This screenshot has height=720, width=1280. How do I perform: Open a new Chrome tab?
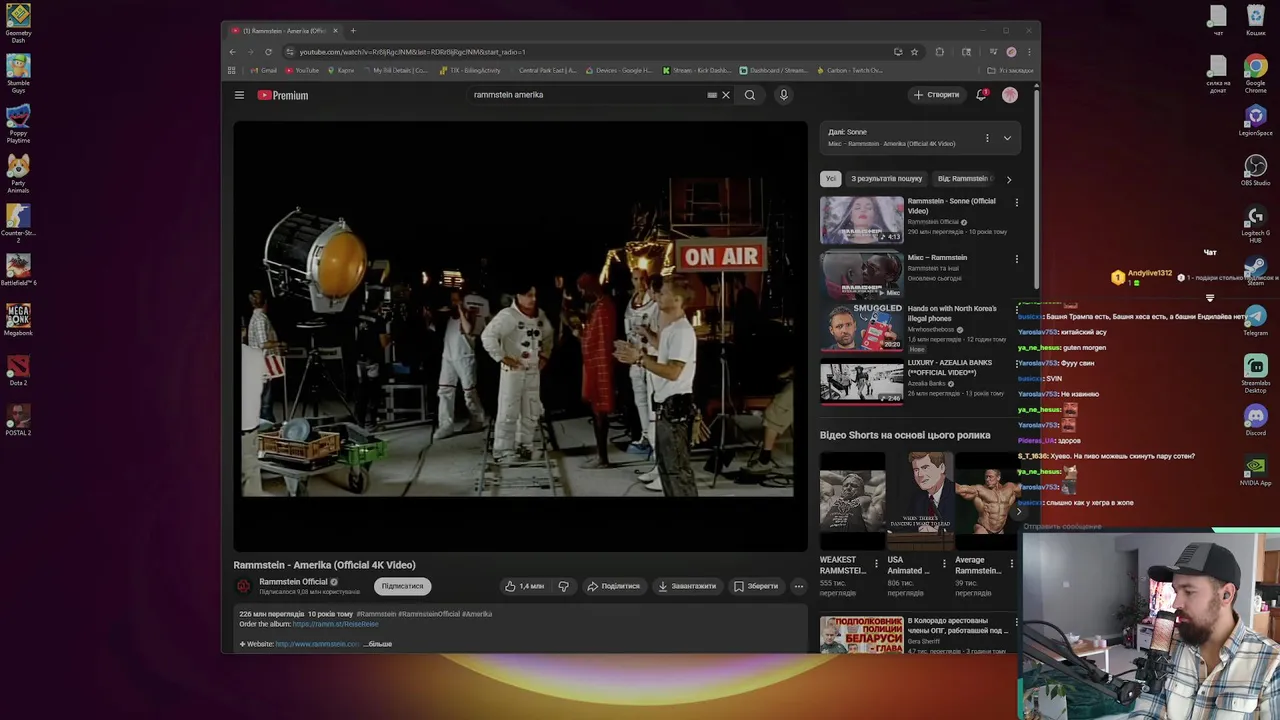click(353, 31)
